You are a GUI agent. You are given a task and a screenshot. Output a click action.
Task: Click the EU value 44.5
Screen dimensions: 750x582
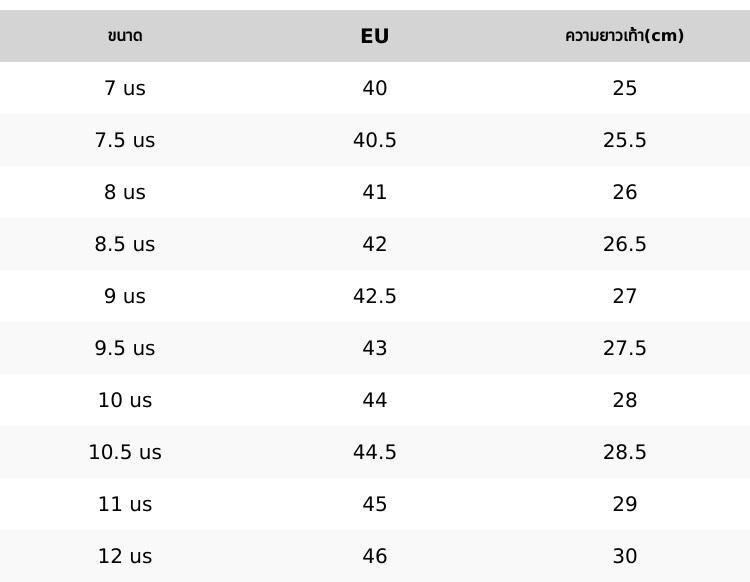tap(375, 452)
